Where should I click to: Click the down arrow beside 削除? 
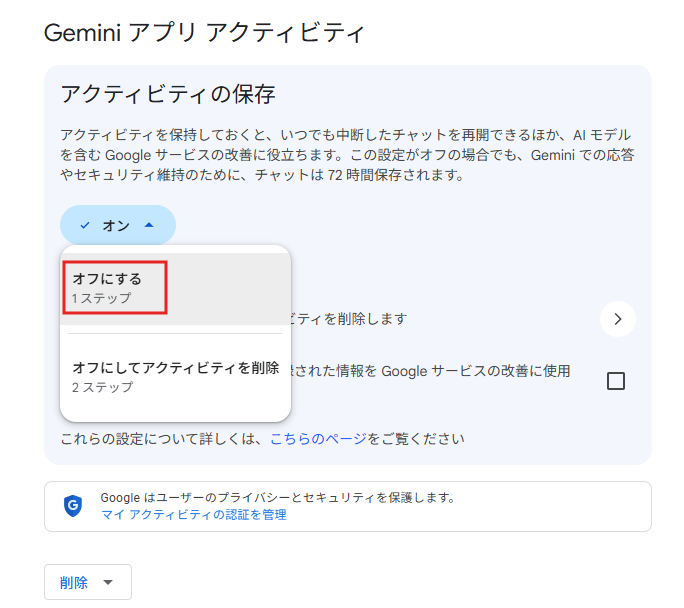pos(109,583)
